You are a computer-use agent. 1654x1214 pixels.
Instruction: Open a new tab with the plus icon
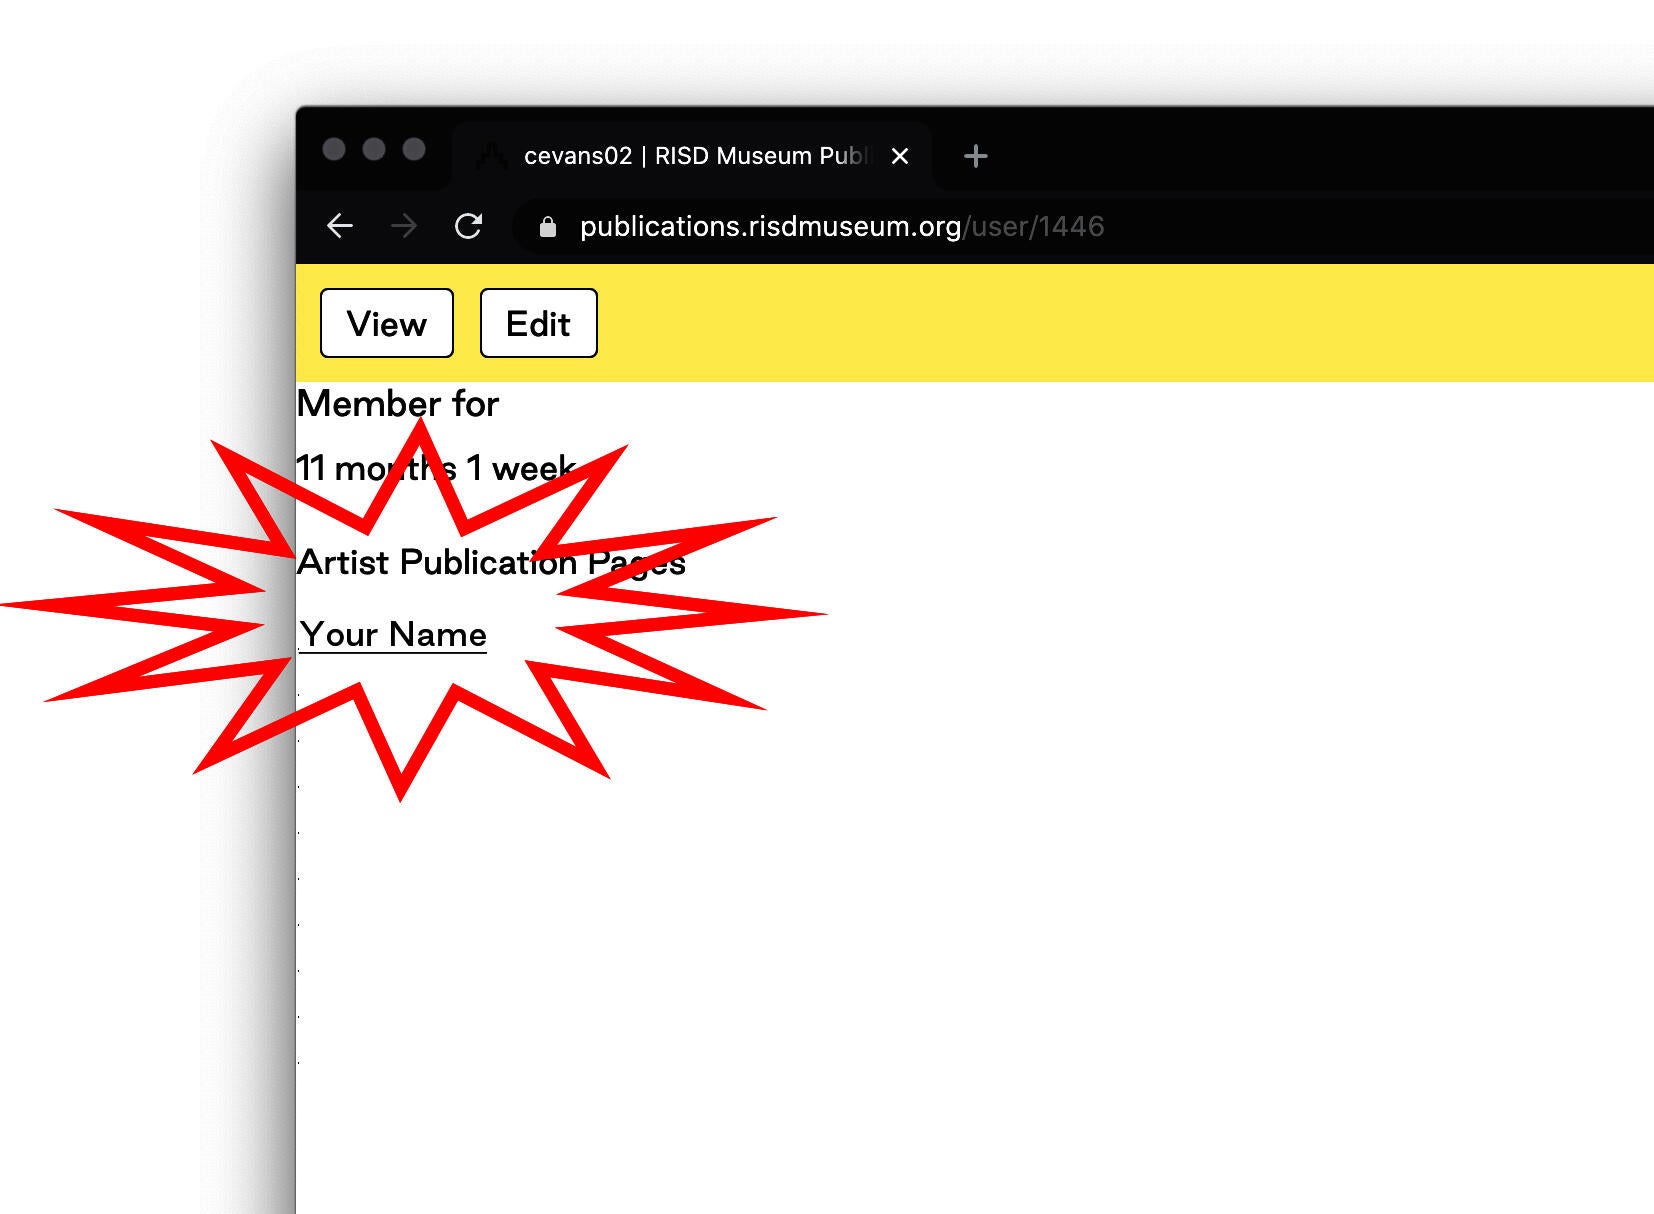(975, 156)
